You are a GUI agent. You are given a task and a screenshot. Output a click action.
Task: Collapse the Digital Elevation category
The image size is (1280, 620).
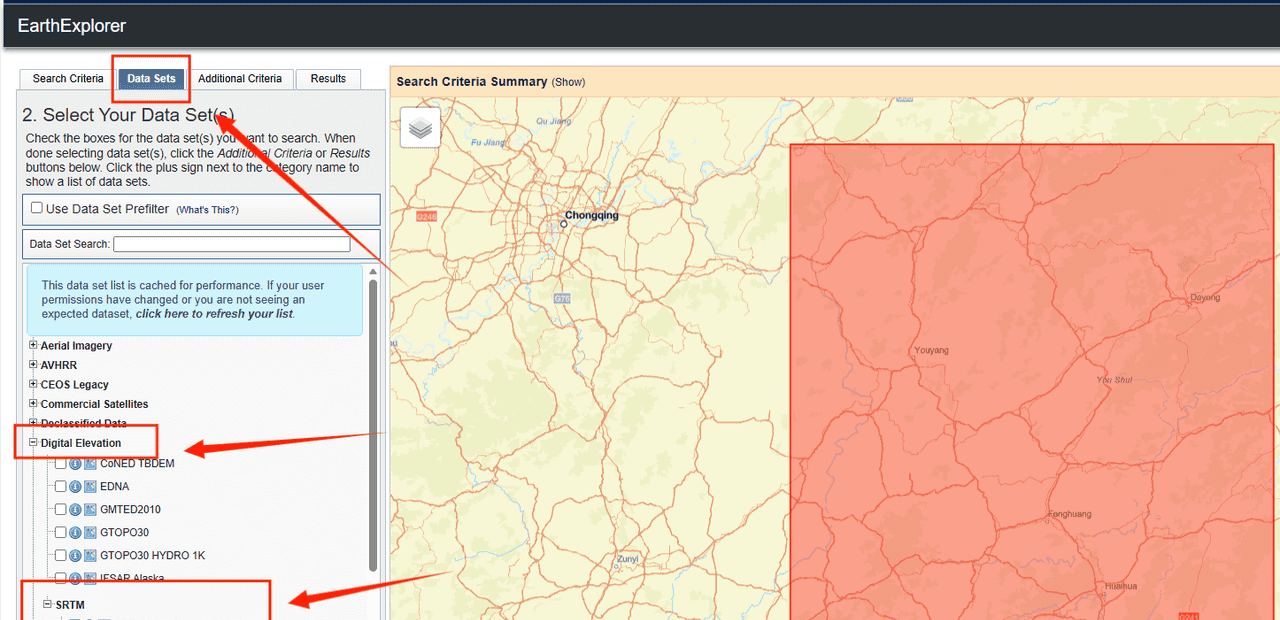click(33, 443)
